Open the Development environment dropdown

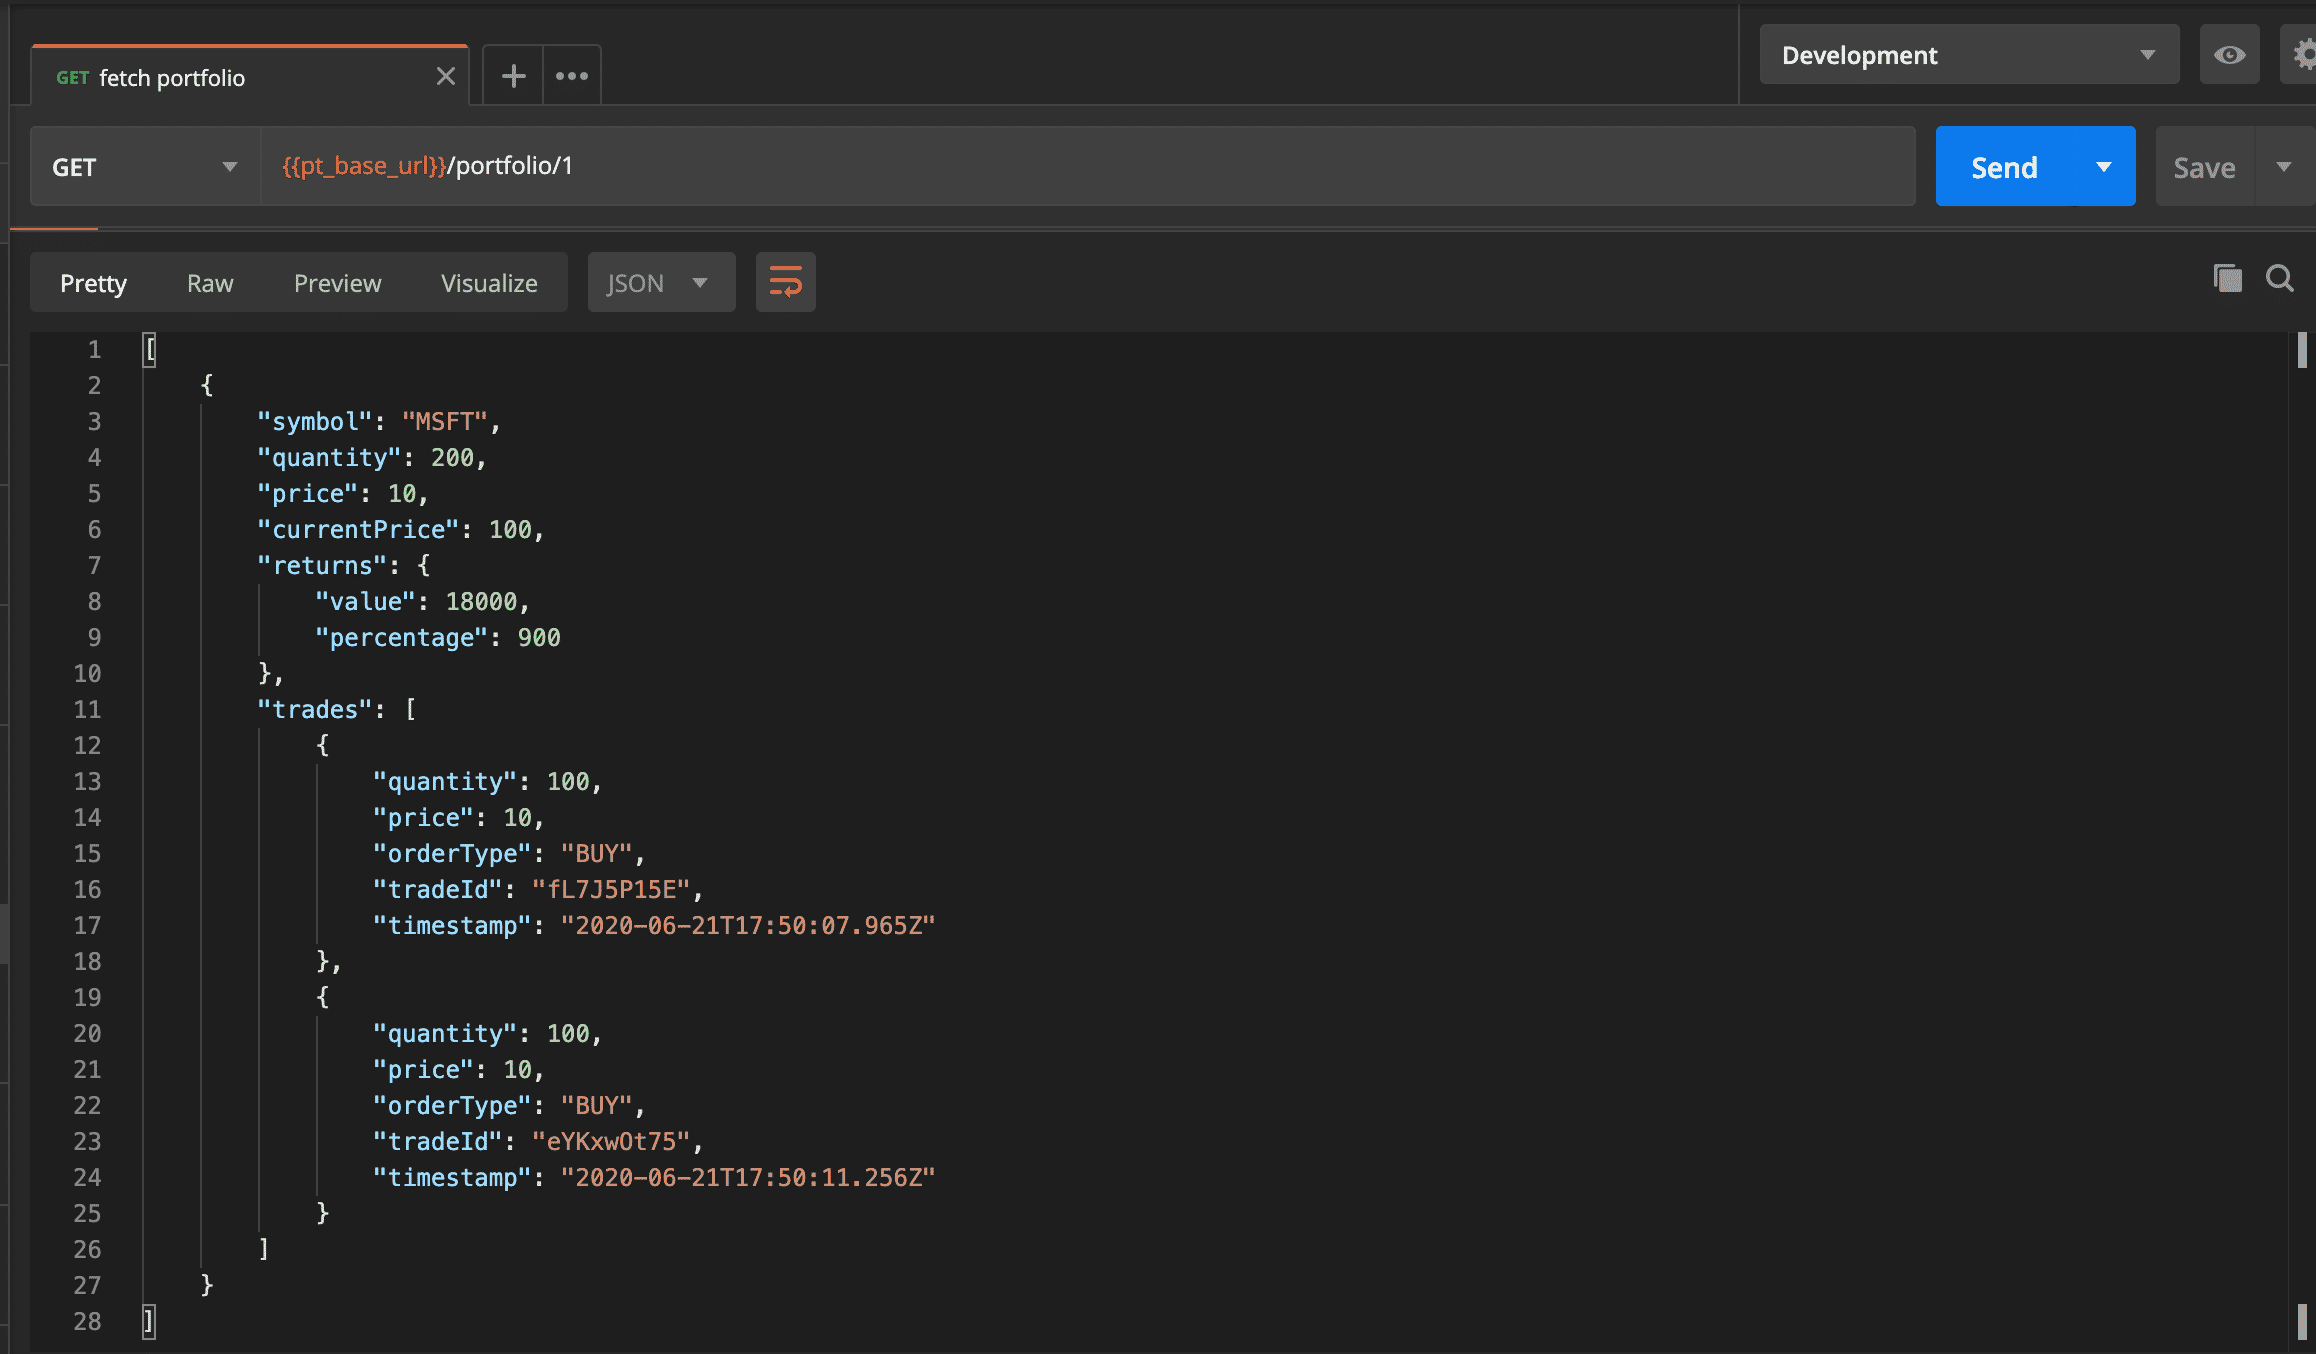coord(1968,55)
